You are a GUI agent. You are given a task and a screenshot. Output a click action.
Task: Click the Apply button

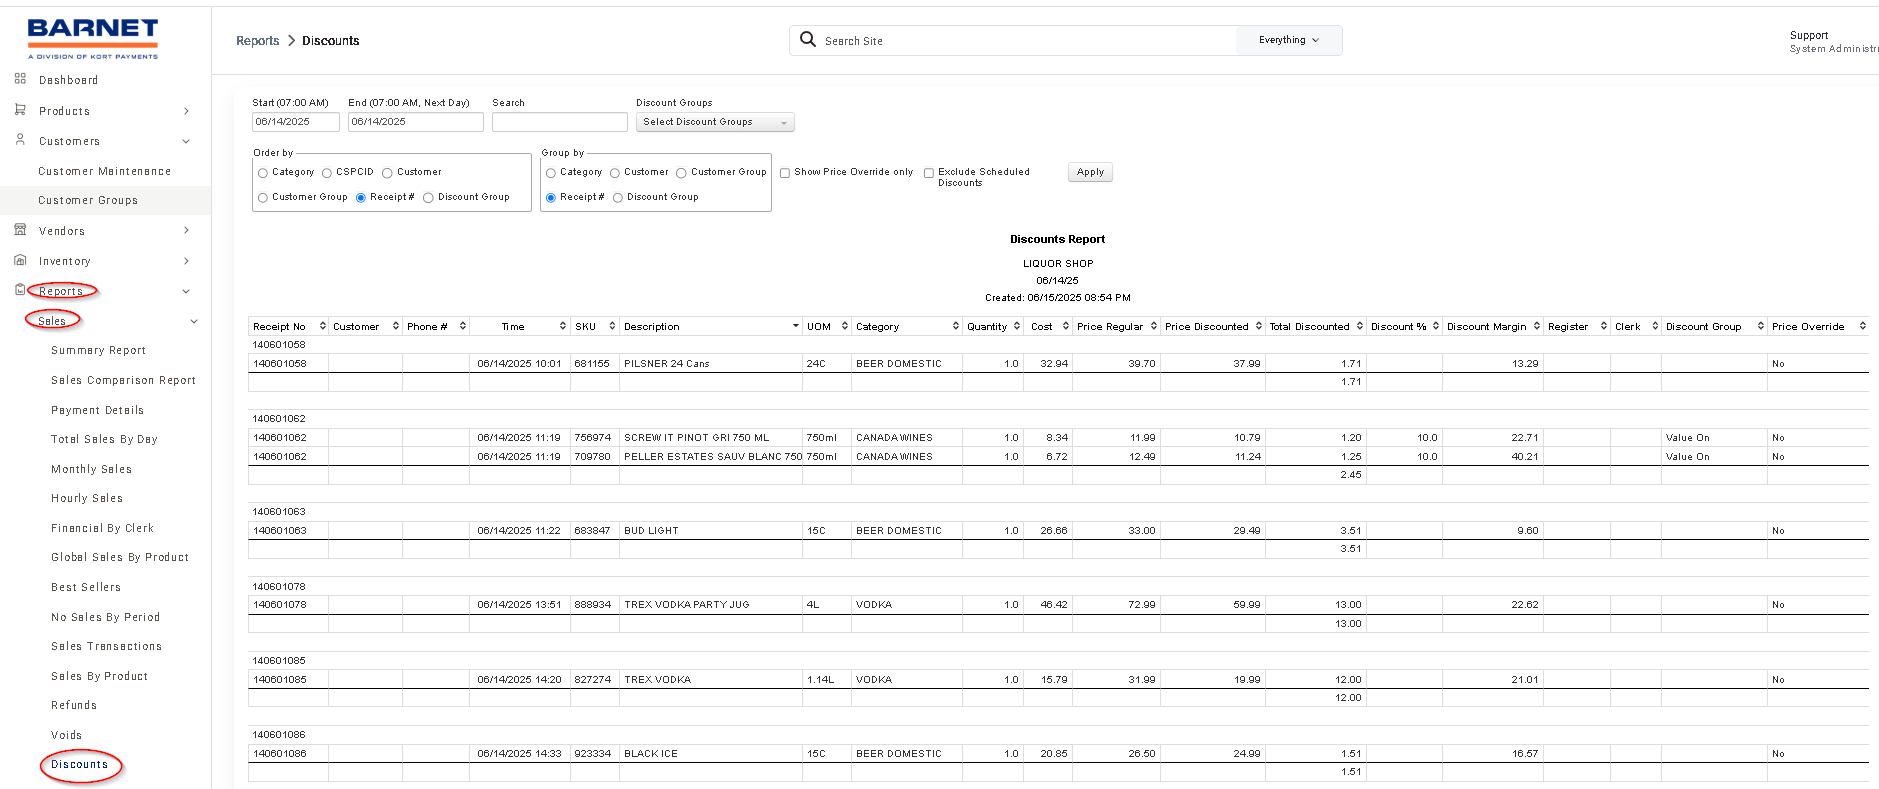pos(1090,172)
